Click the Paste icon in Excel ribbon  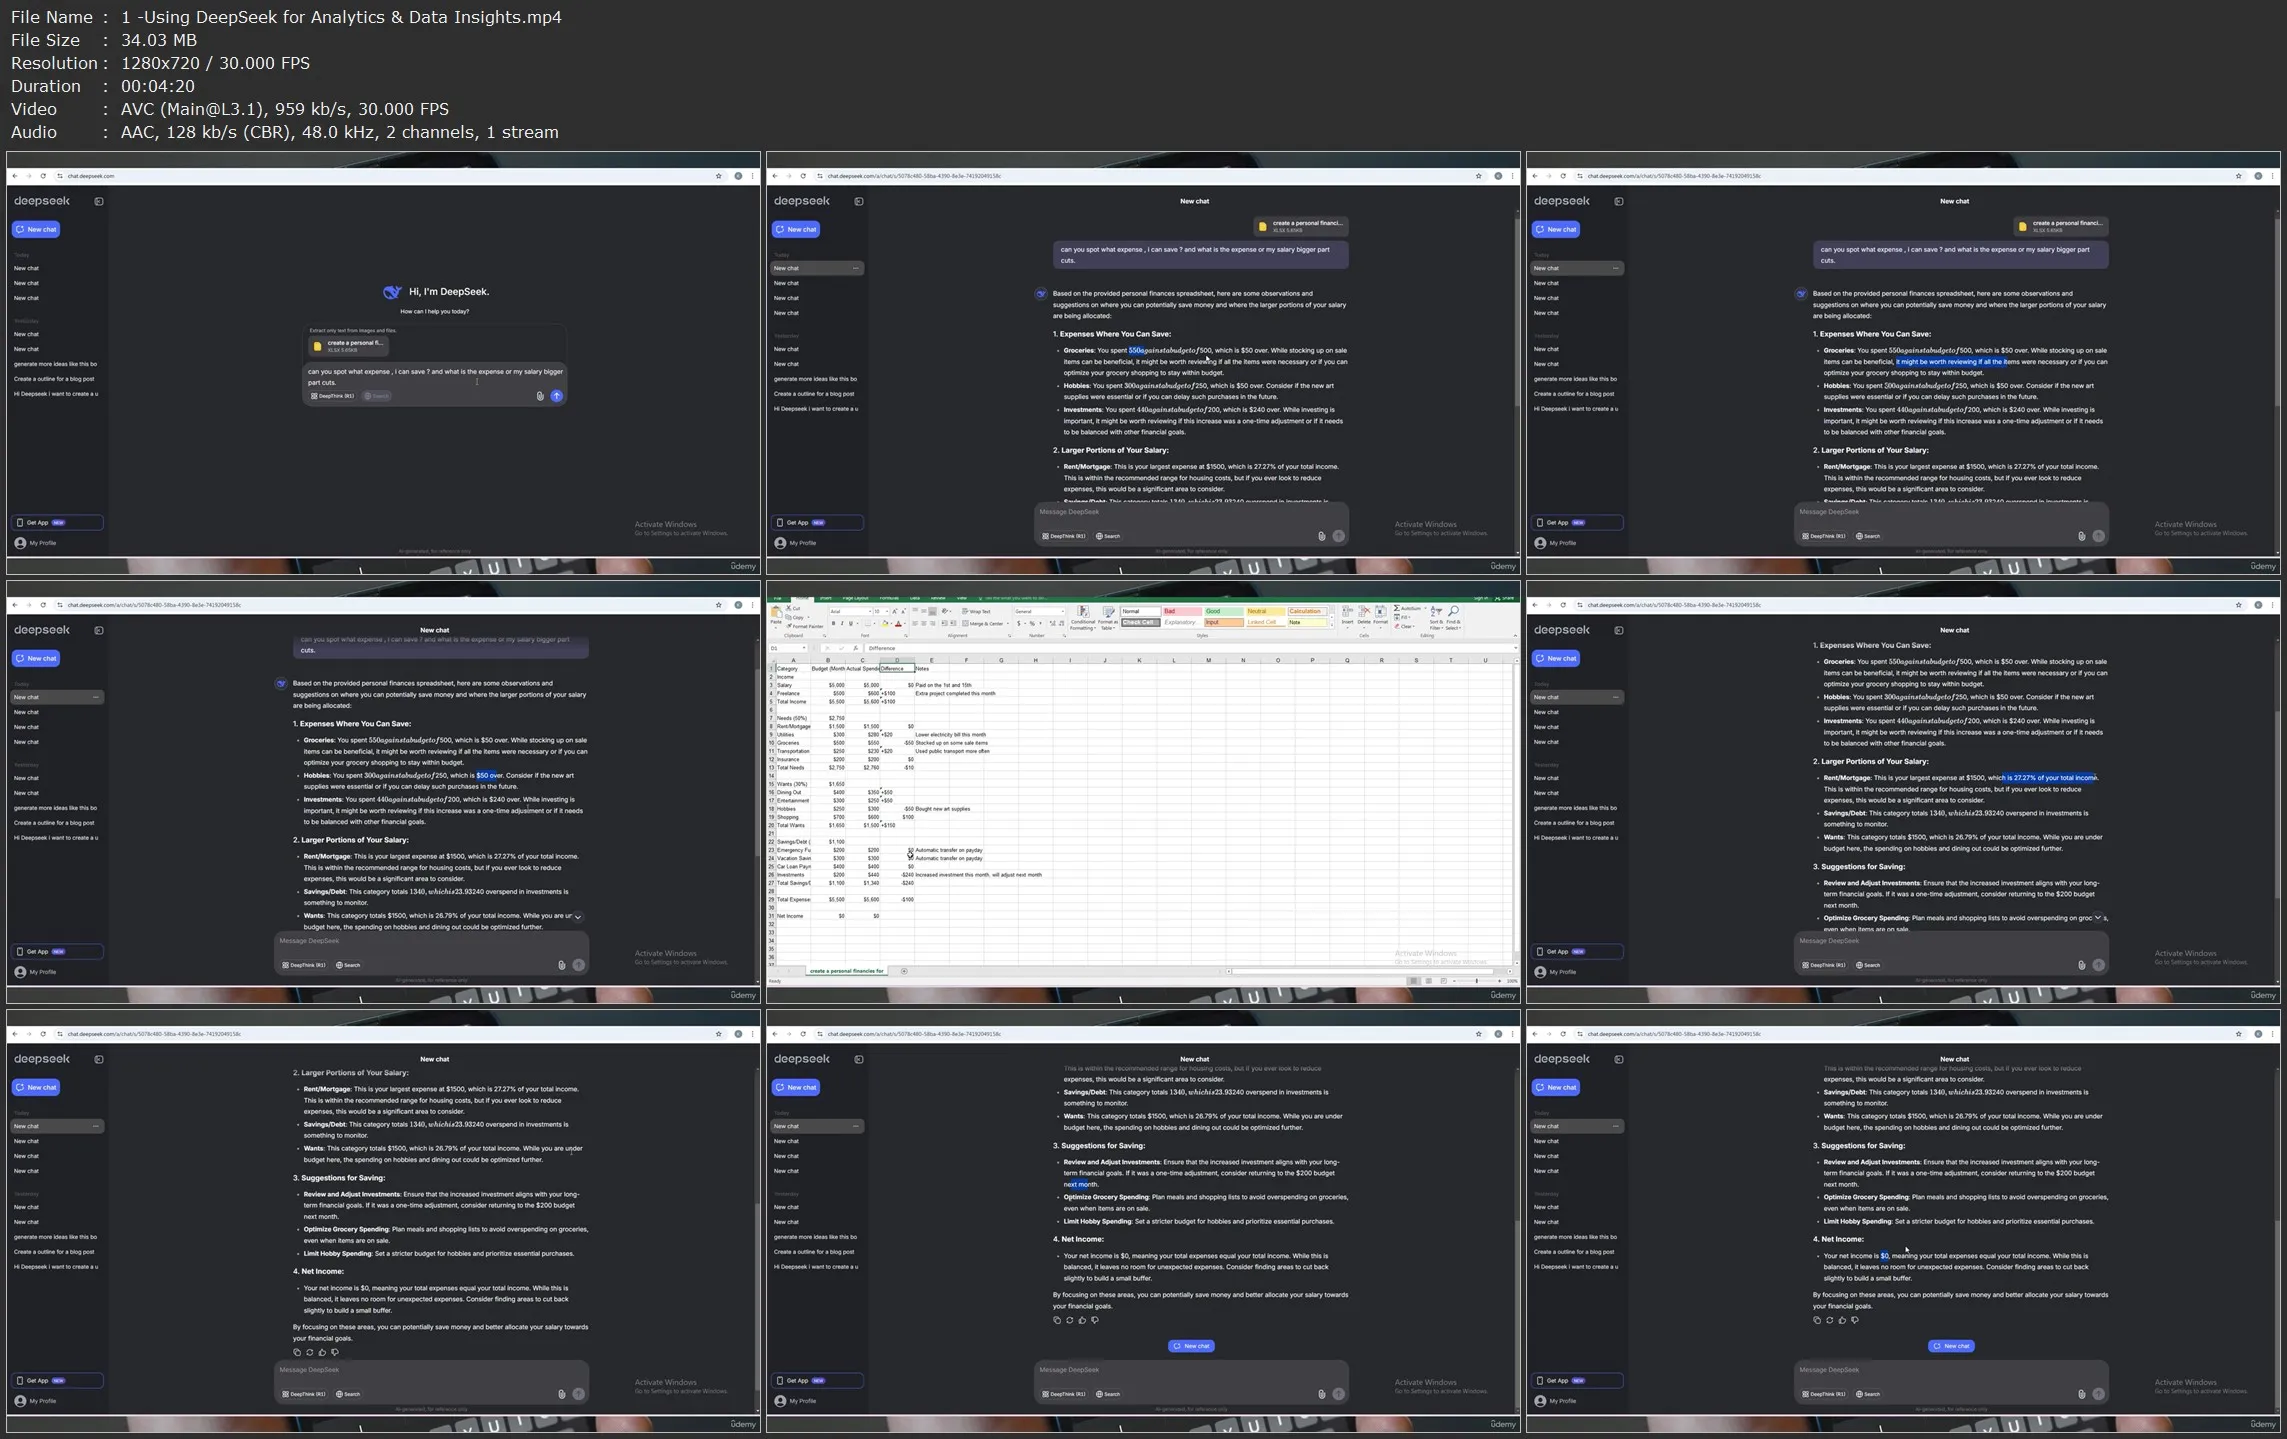click(776, 612)
